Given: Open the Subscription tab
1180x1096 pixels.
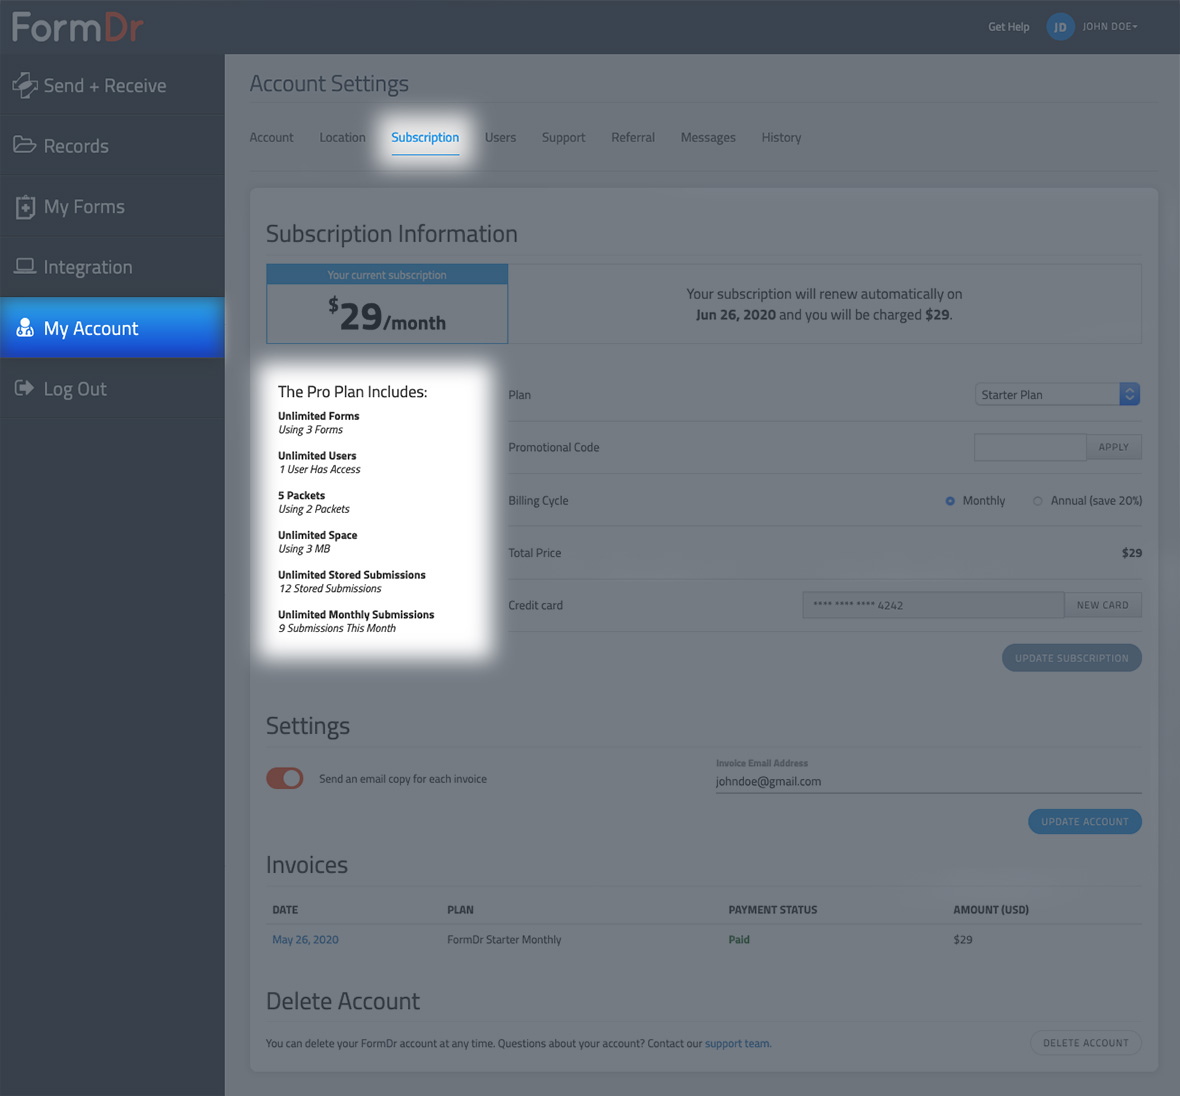Looking at the screenshot, I should (x=425, y=138).
